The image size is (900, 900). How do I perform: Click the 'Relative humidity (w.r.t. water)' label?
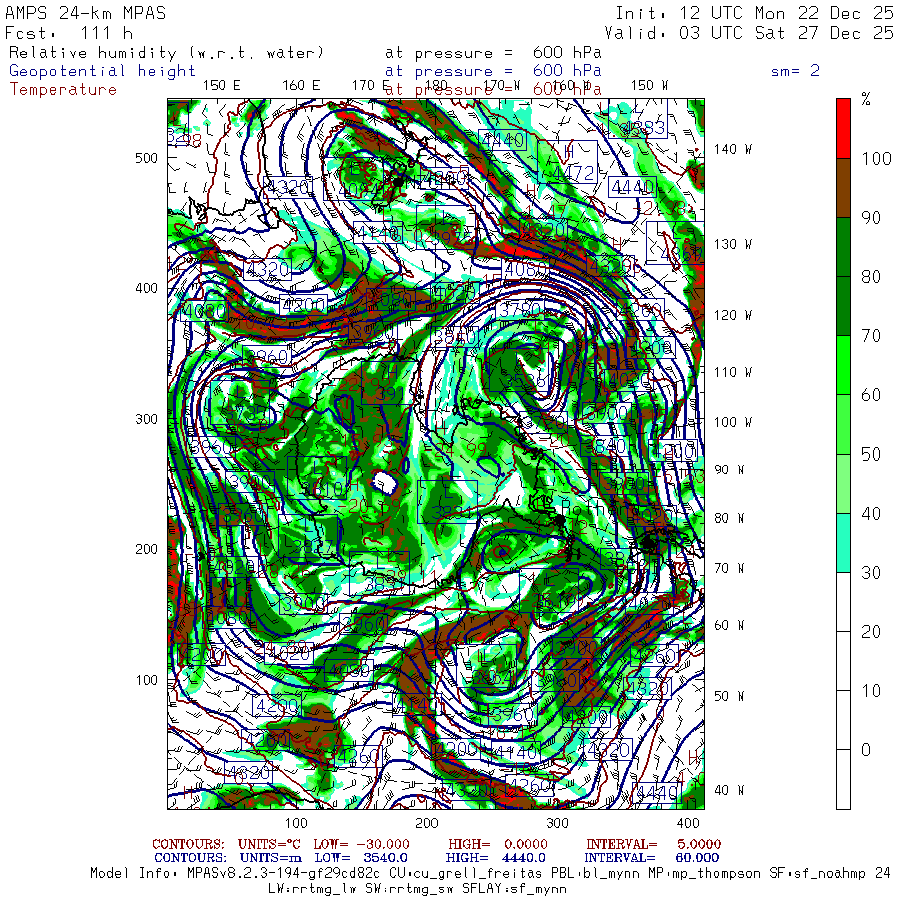[x=166, y=53]
